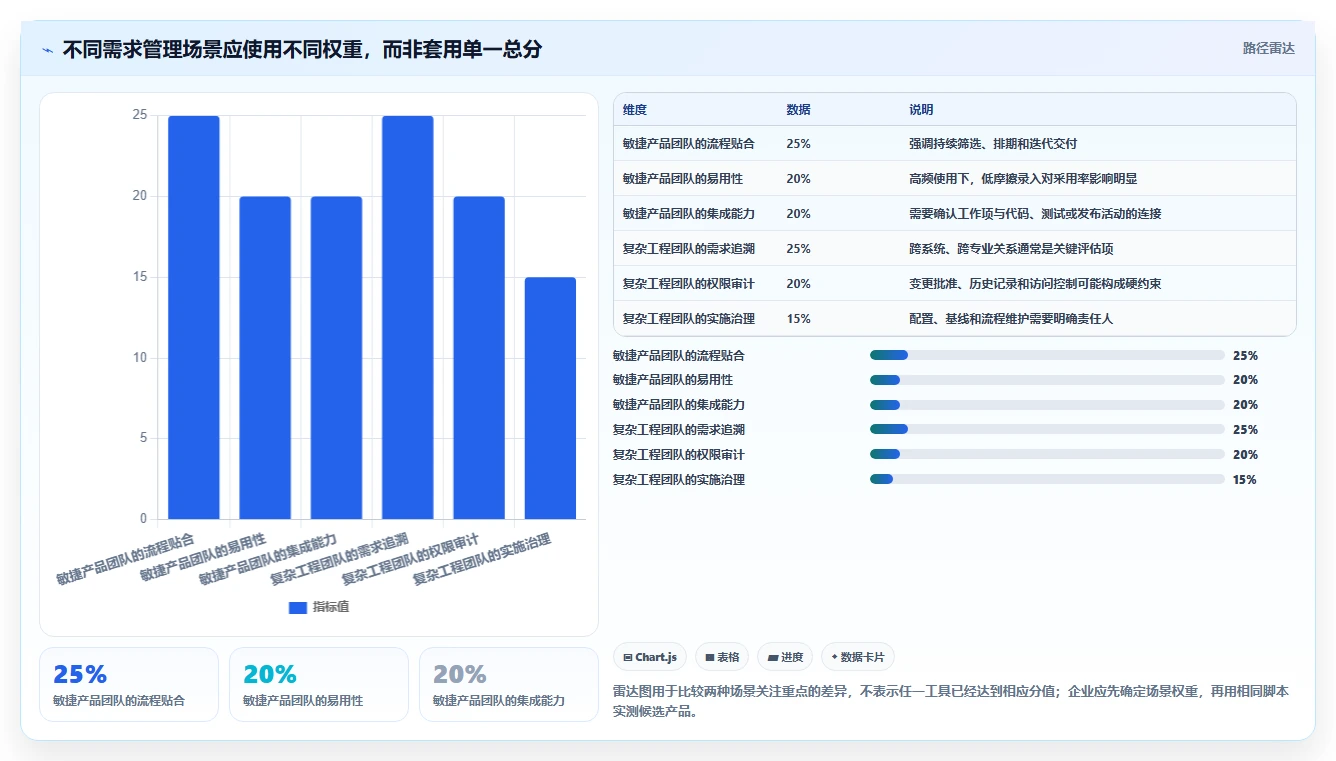The height and width of the screenshot is (761, 1336).
Task: Click the x-axis label 复杂工程团队的实施治理
Action: coord(482,559)
